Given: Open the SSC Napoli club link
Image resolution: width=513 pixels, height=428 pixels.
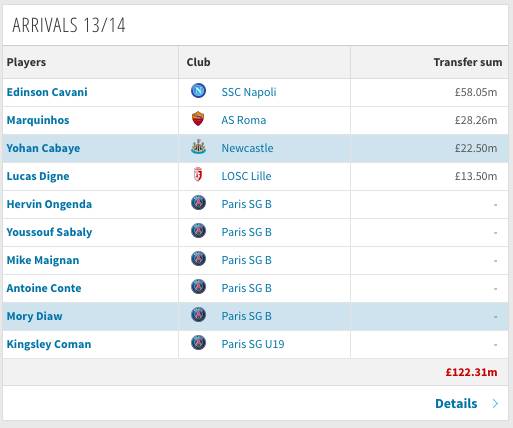Looking at the screenshot, I should 249,92.
